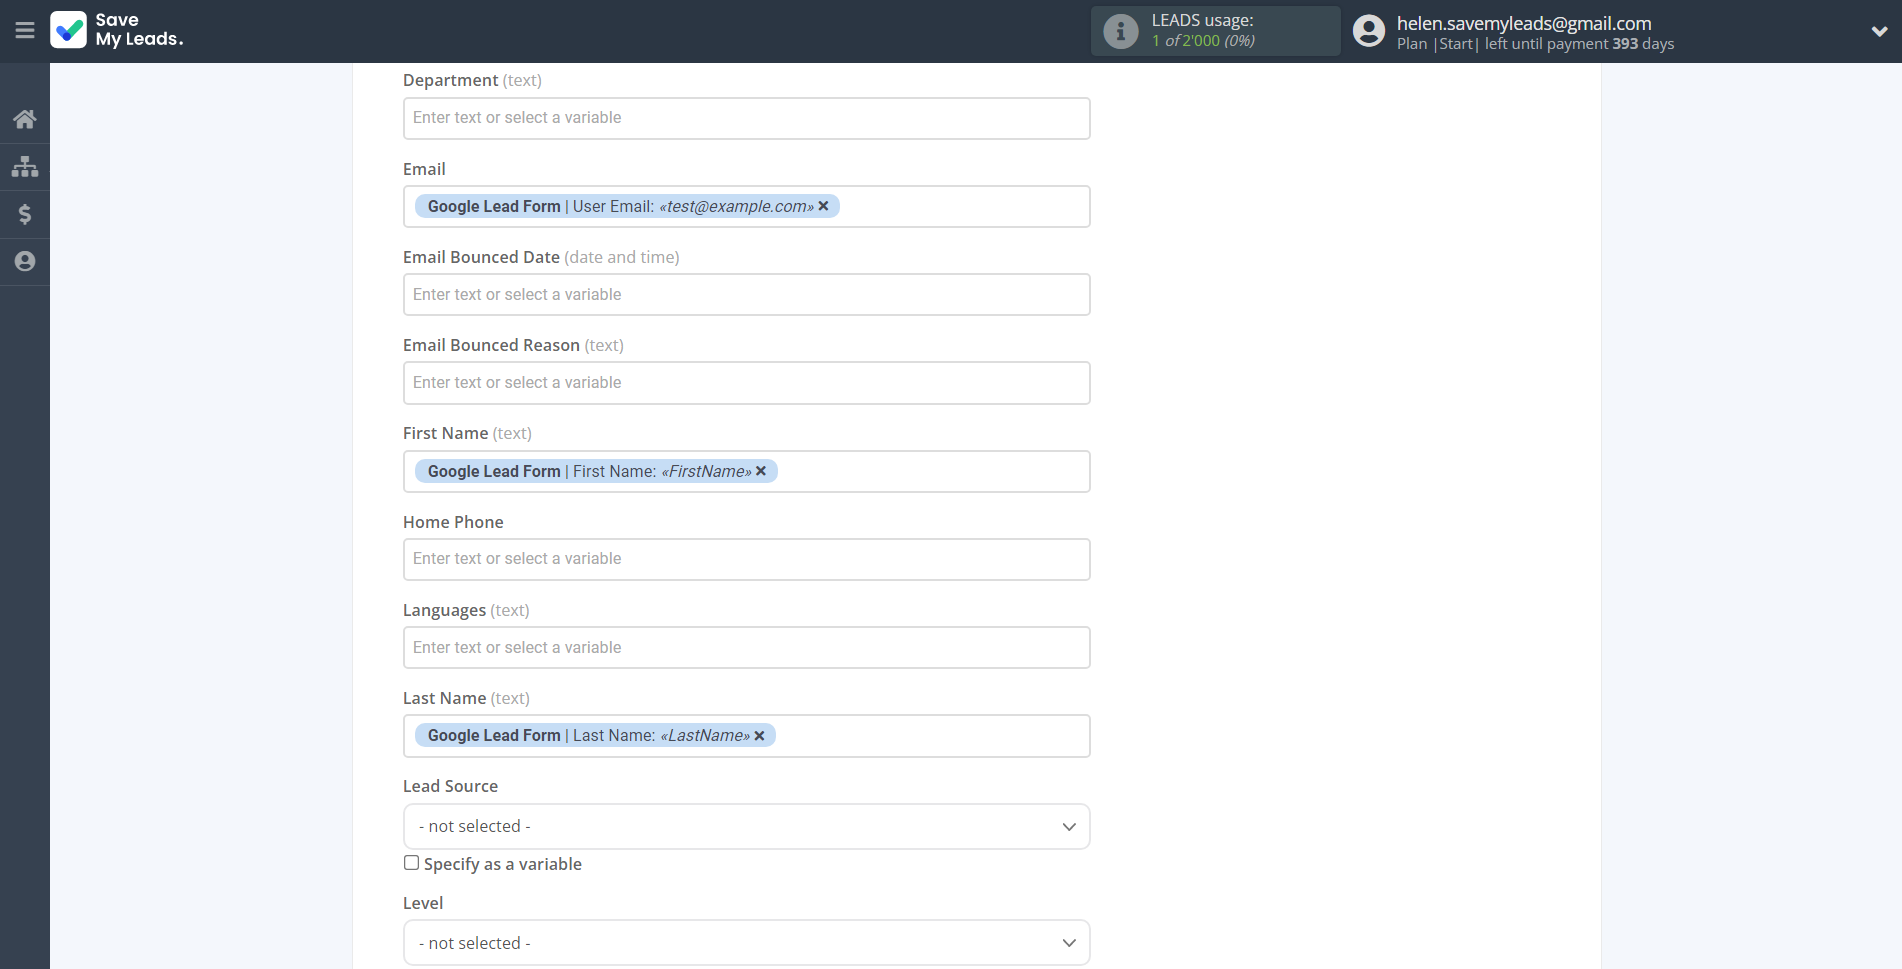This screenshot has height=969, width=1902.
Task: Click the LEADS usage info icon
Action: click(1120, 31)
